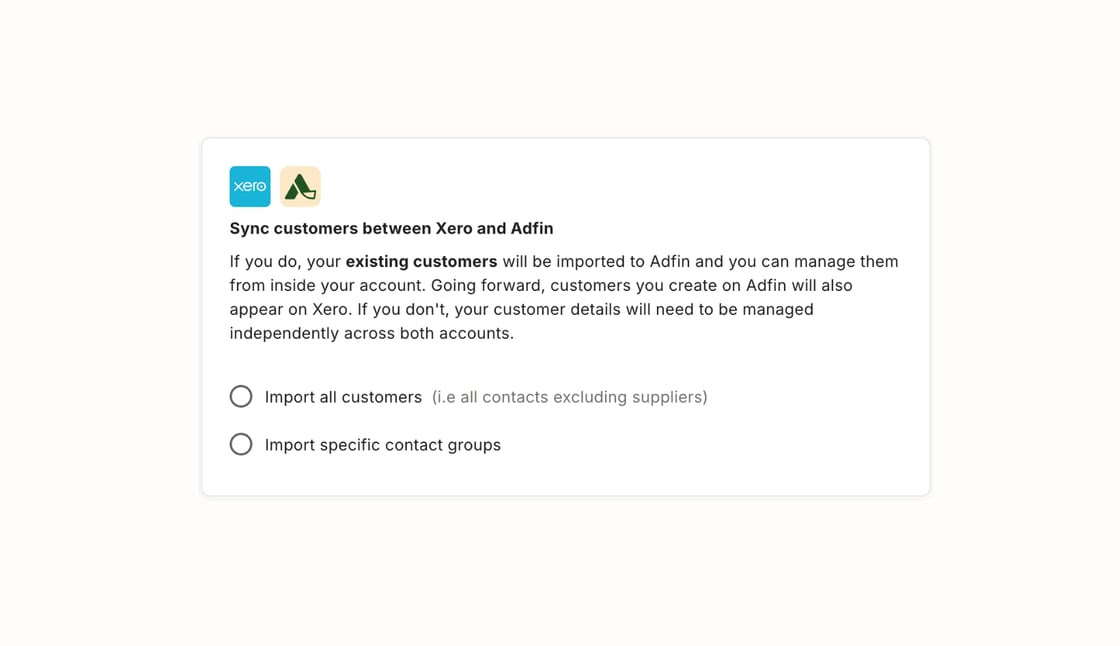Click the 'Import all customers' label text
This screenshot has width=1120, height=646.
point(343,397)
